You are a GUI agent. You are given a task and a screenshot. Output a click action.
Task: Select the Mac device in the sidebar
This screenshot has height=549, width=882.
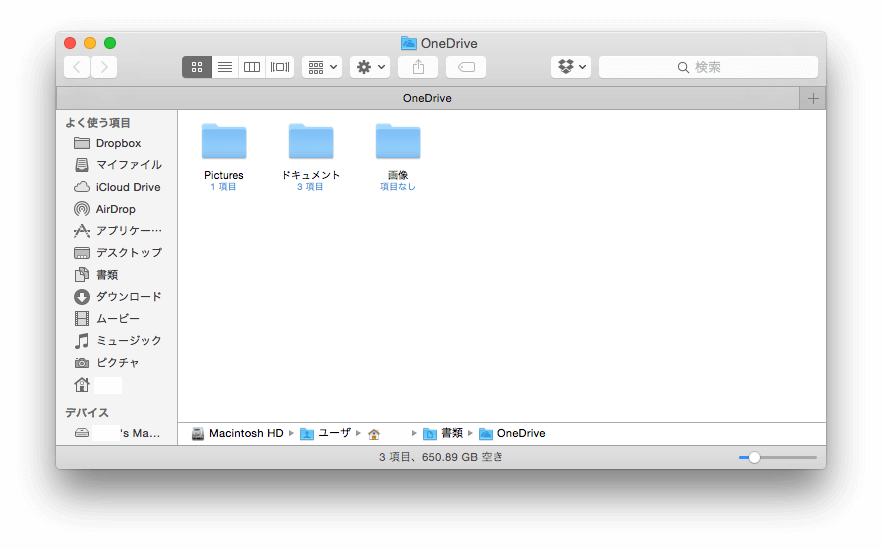[118, 433]
